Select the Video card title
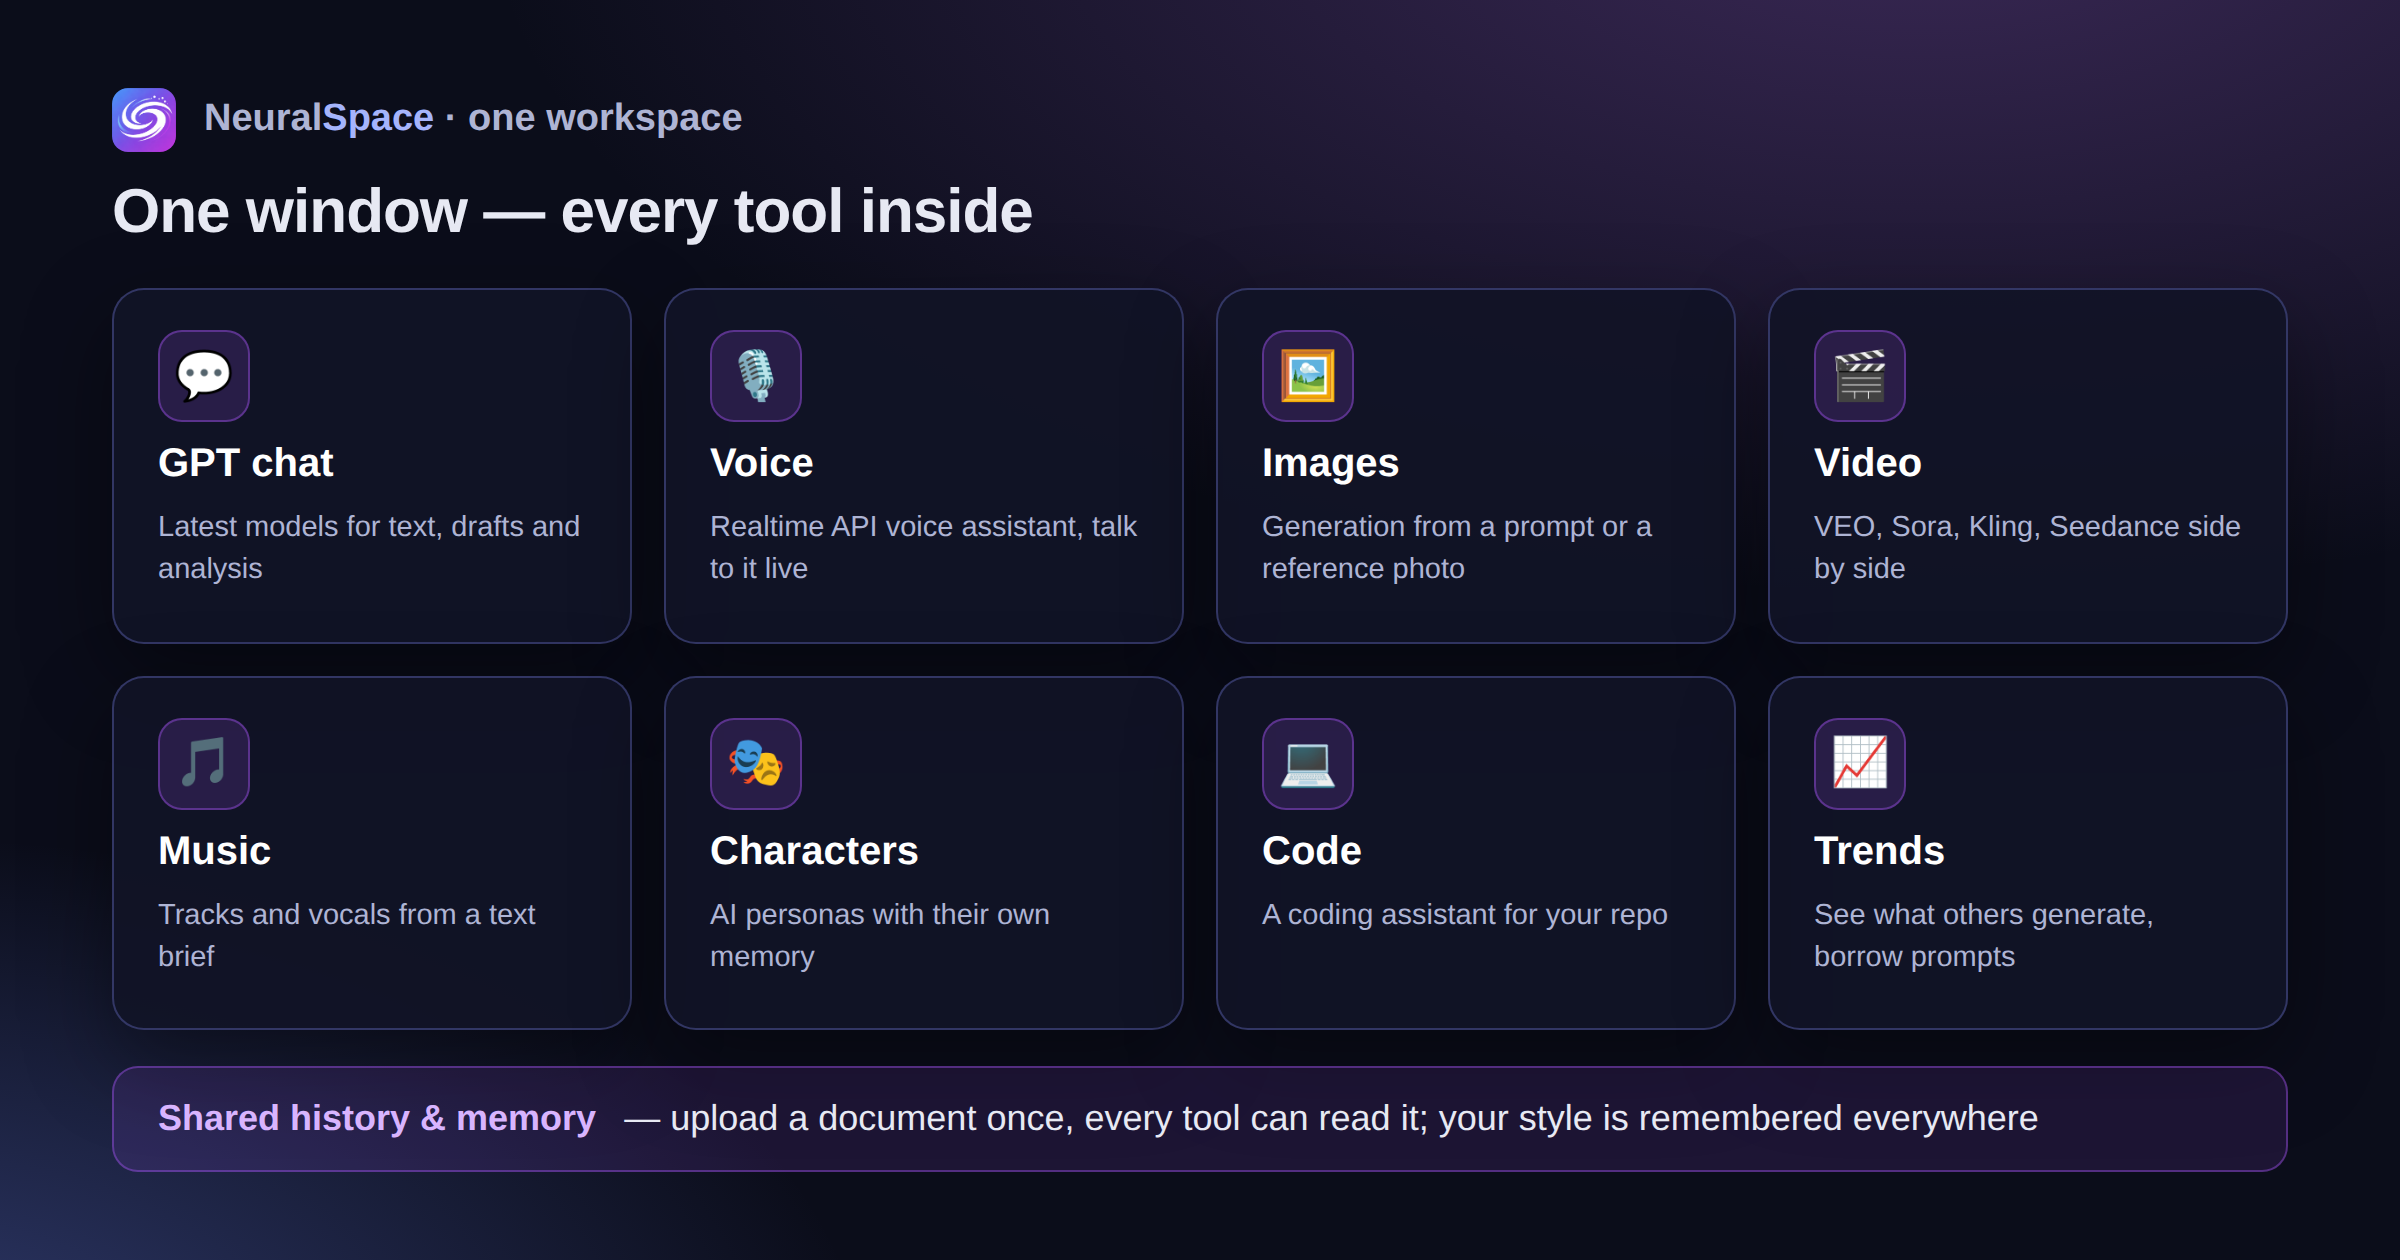Screen dimensions: 2400x1260 click(x=1868, y=463)
